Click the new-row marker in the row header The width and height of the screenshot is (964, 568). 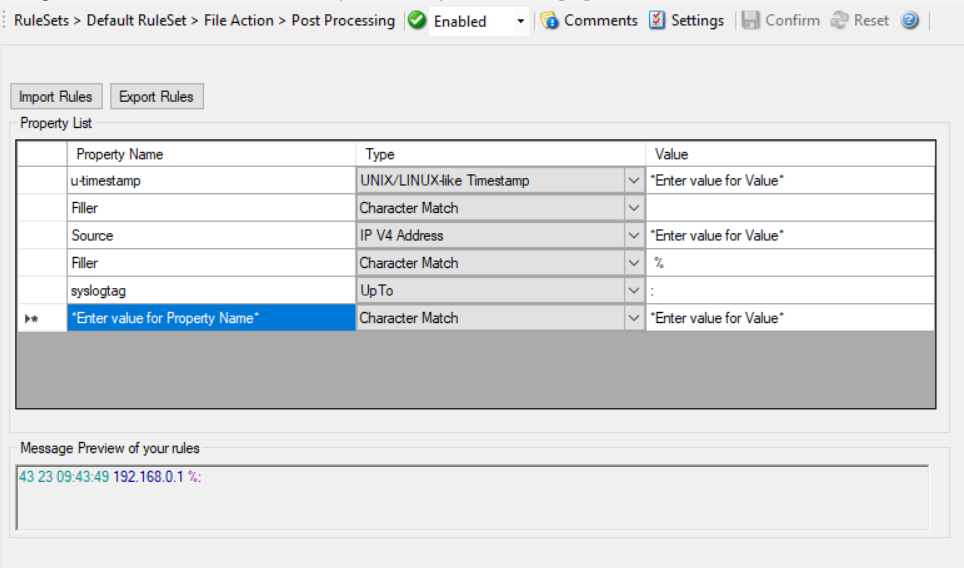coord(32,318)
